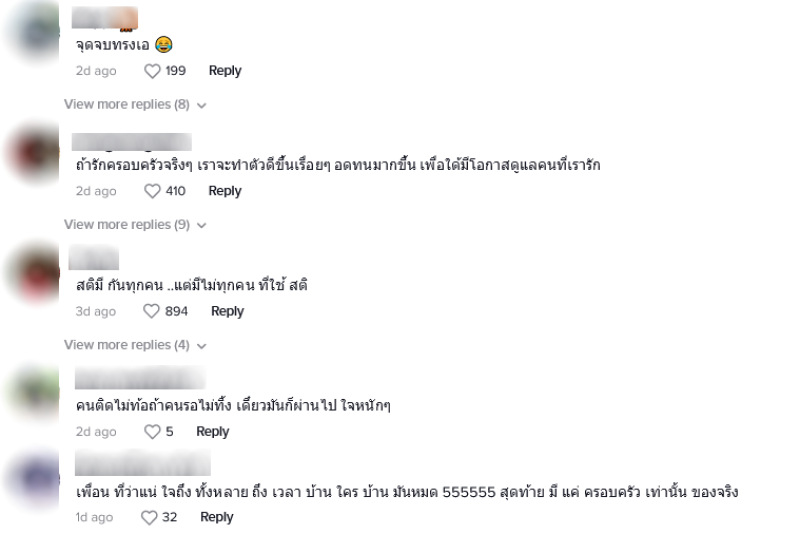800x534 pixels.
Task: Open blurred username above the 32-like comment
Action: (x=143, y=463)
